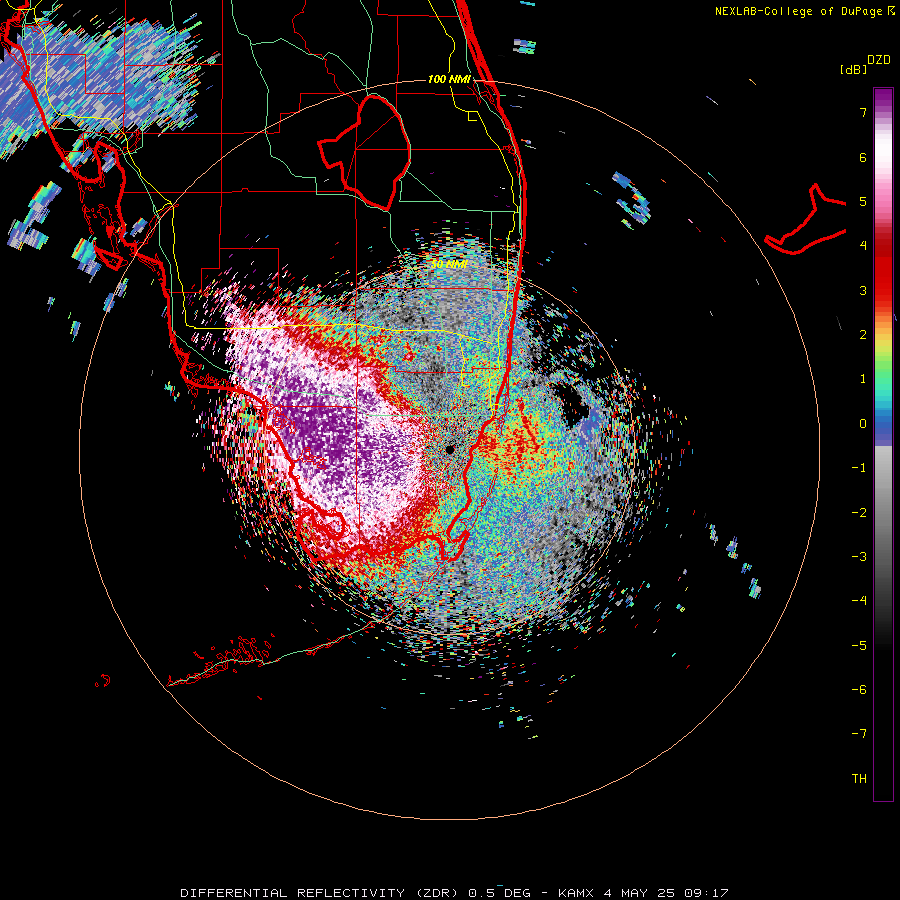
Task: Select the 2 label on the color scale
Action: 863,335
